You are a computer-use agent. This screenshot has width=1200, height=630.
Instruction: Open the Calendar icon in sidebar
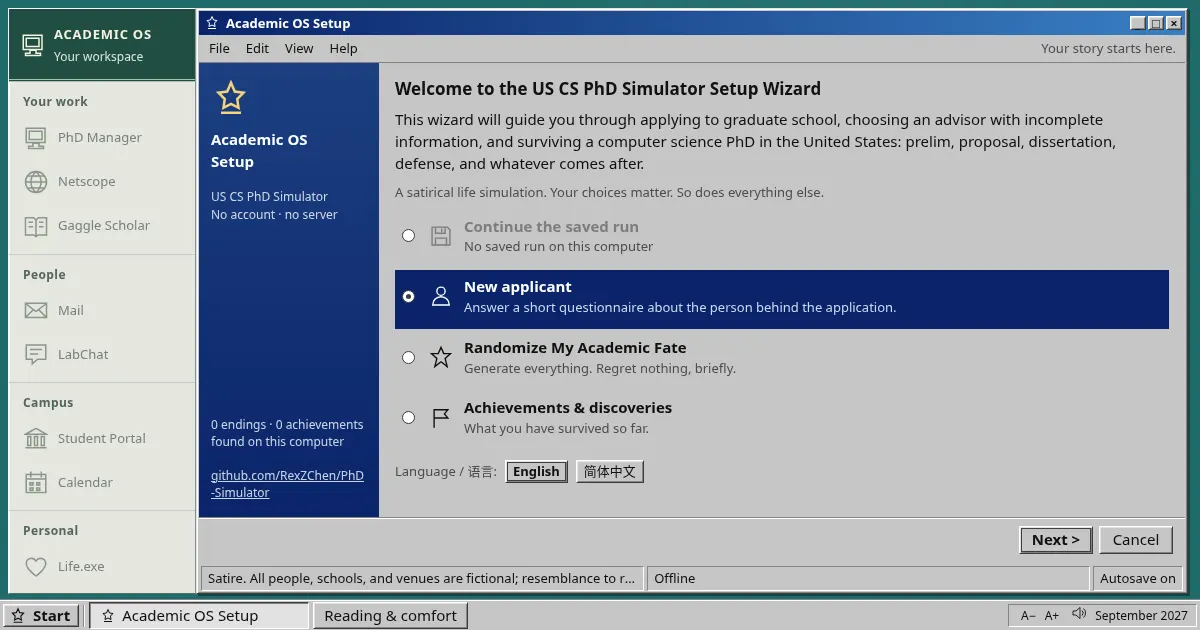(x=36, y=483)
